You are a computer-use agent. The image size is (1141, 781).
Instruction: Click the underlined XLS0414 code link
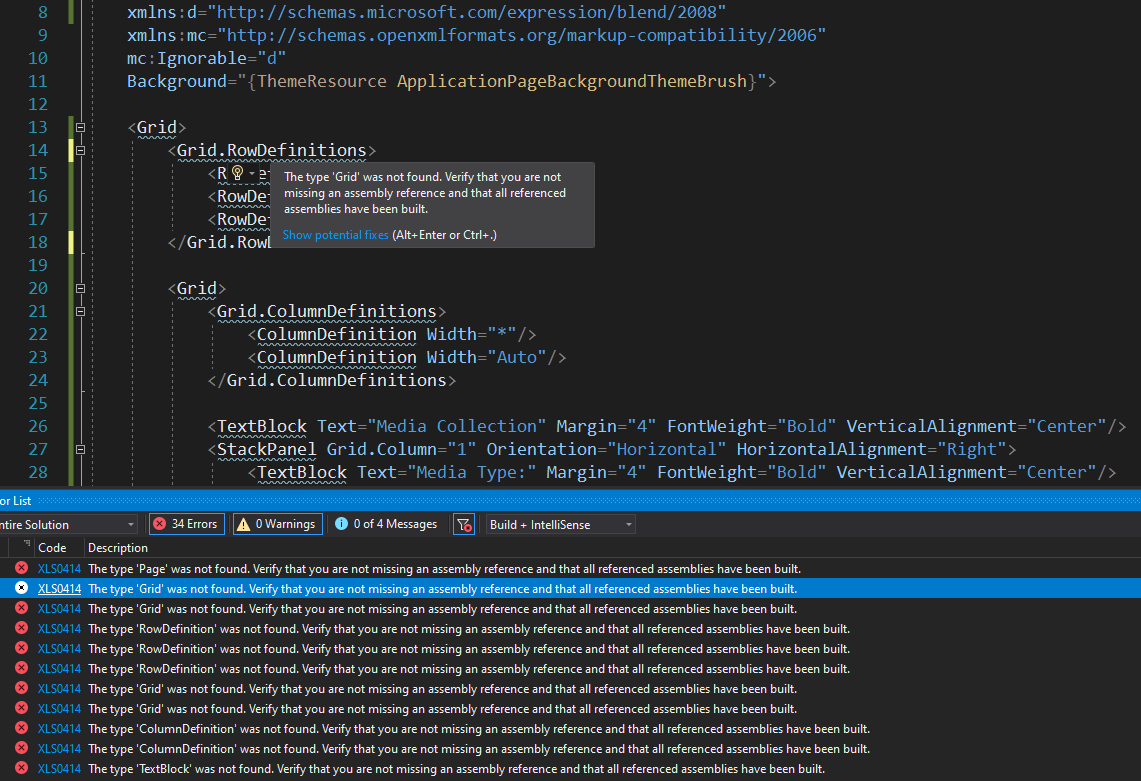click(59, 588)
